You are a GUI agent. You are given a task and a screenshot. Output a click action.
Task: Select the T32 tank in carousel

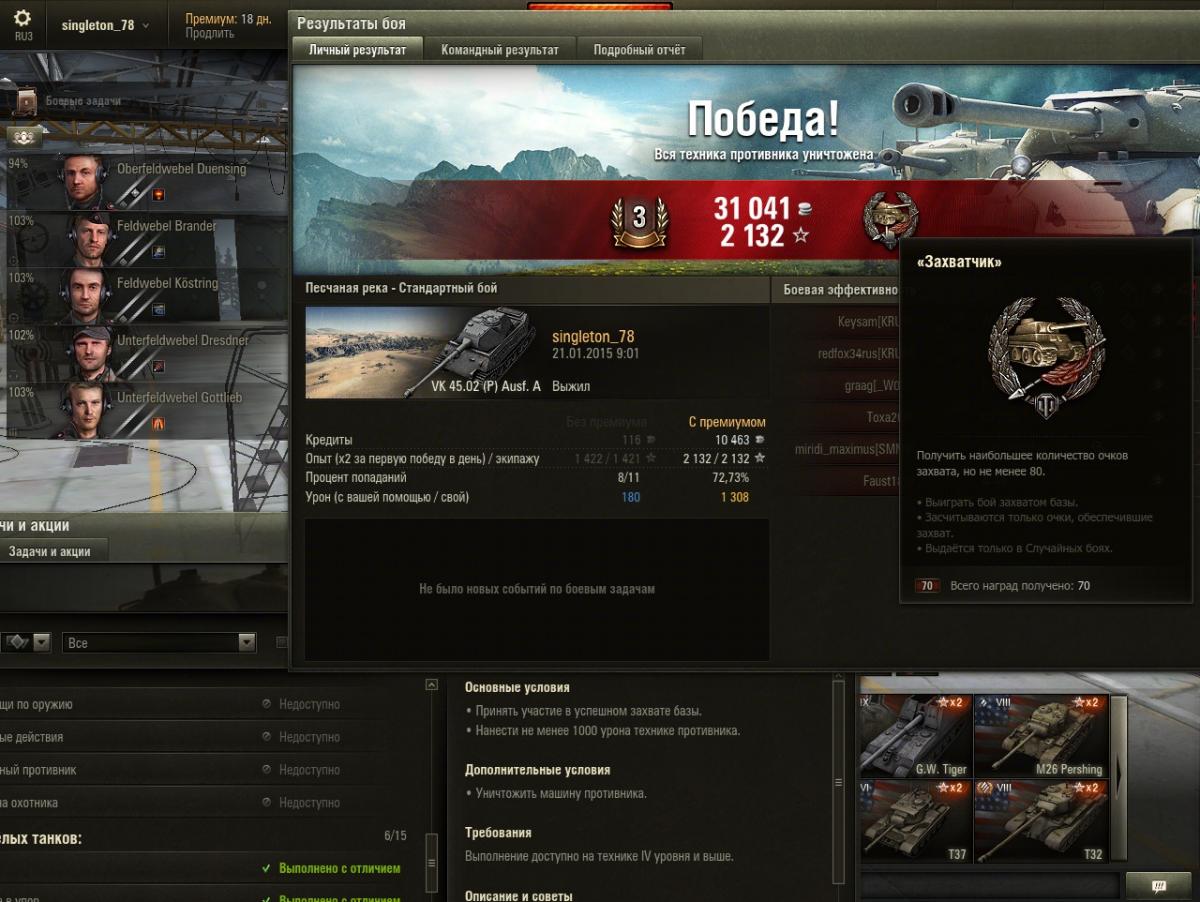point(1041,821)
